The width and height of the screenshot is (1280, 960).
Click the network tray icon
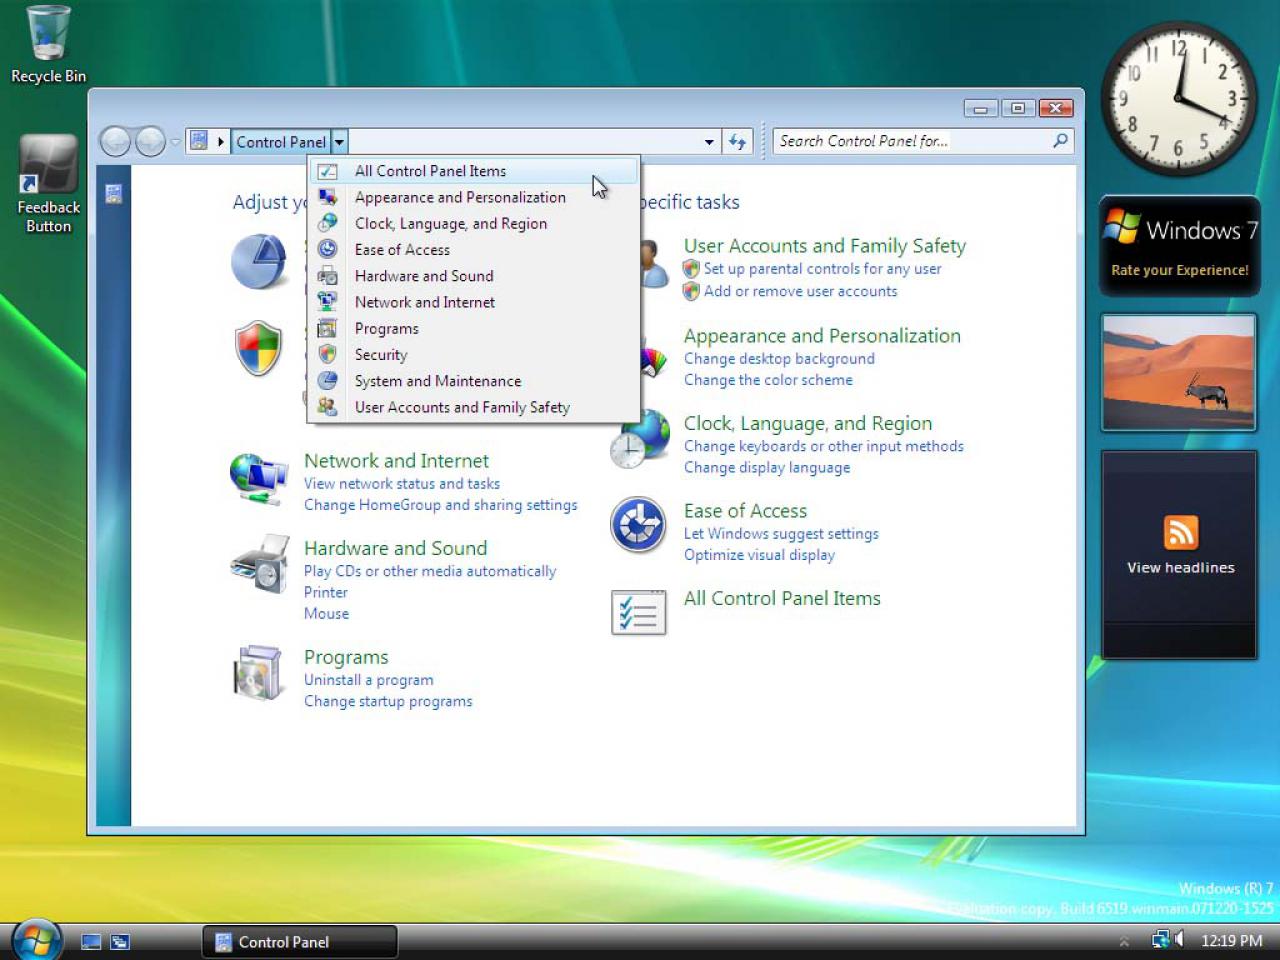[x=1160, y=940]
